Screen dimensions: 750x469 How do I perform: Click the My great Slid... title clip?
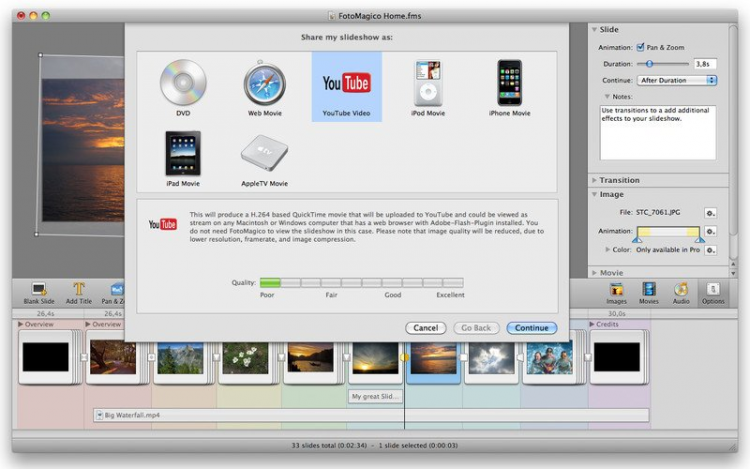pos(375,396)
